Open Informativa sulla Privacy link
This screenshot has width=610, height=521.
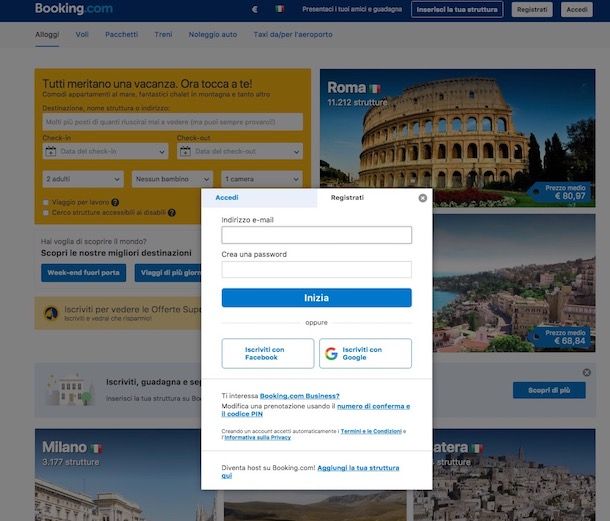(258, 438)
